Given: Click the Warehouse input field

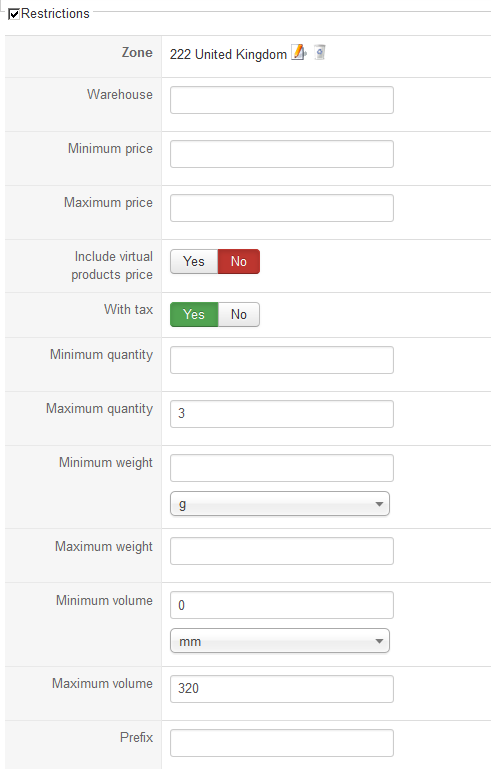Looking at the screenshot, I should coord(282,100).
